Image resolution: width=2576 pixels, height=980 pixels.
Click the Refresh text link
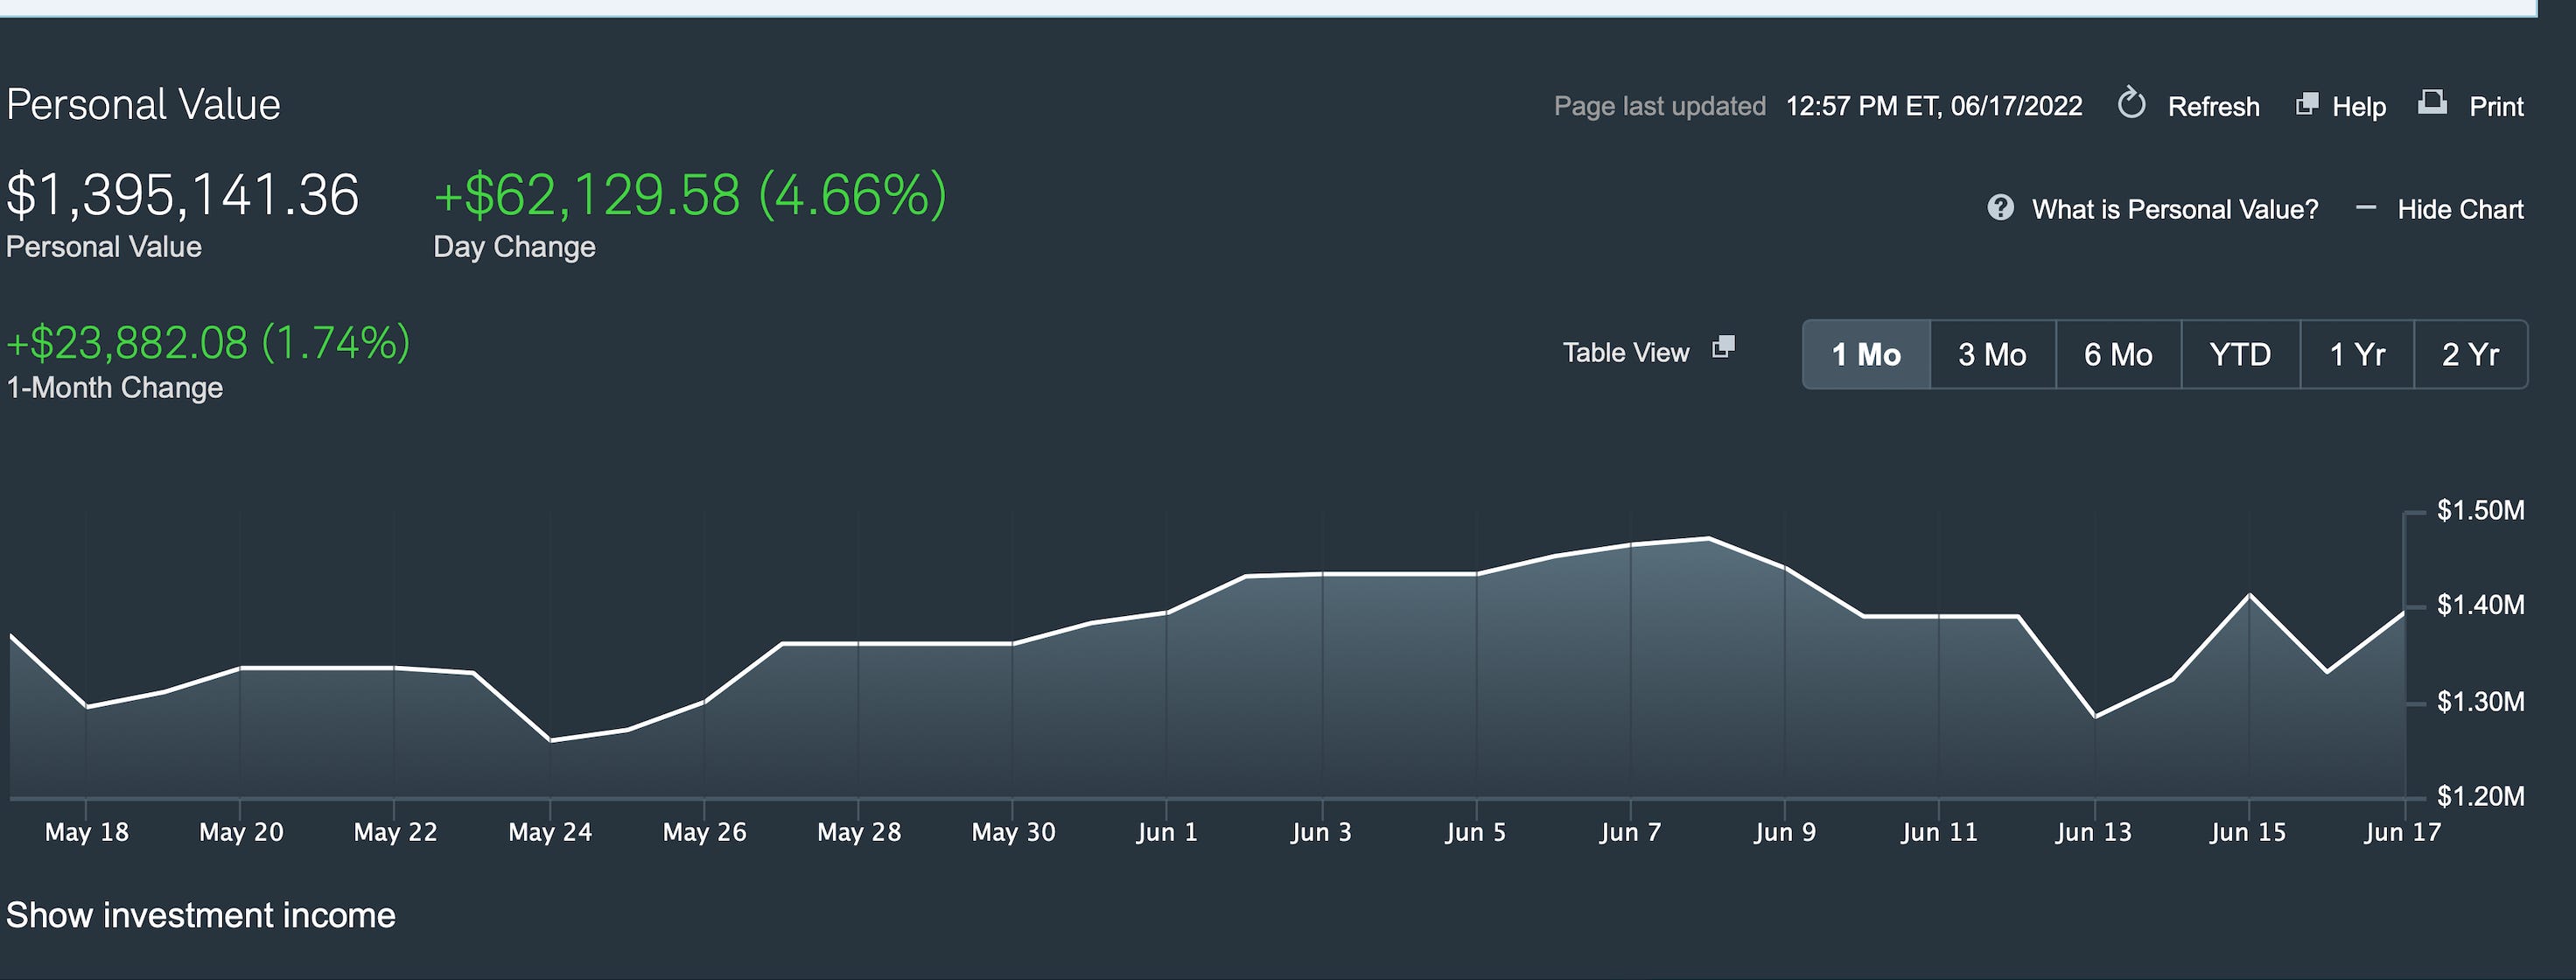coord(2213,107)
